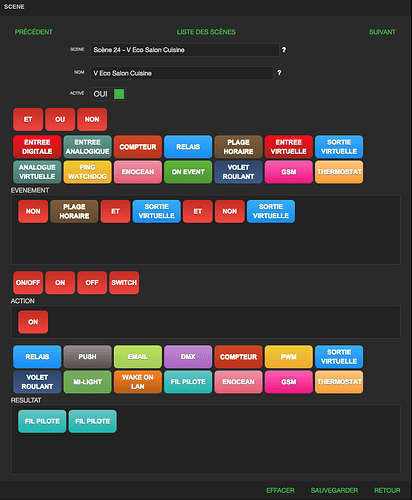This screenshot has width=412, height=500.
Task: Click PLAGE HORAIRE block inside Evenement area
Action: coord(74,211)
